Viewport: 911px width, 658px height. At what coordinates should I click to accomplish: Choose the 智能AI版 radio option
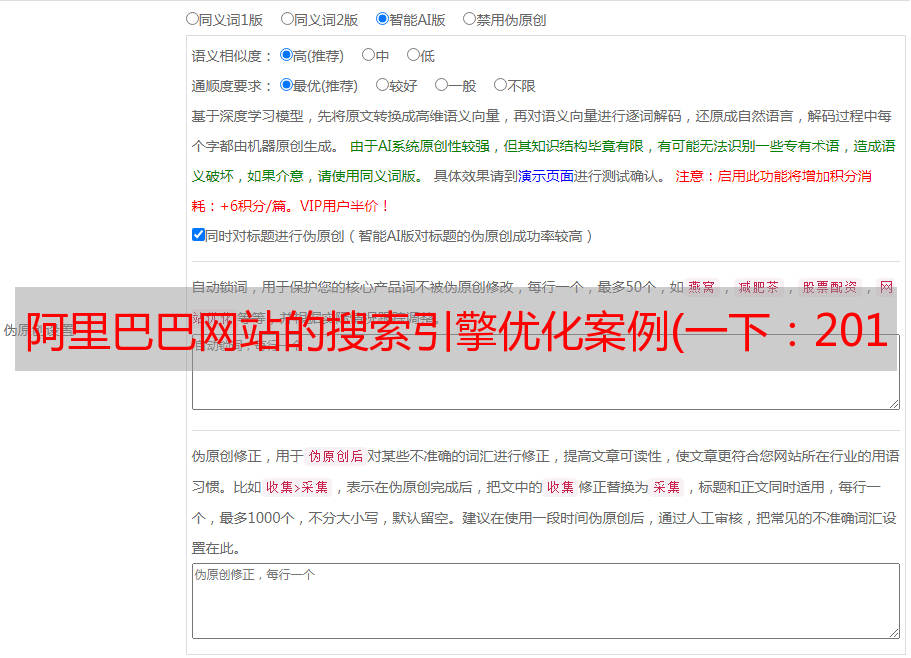[x=382, y=19]
